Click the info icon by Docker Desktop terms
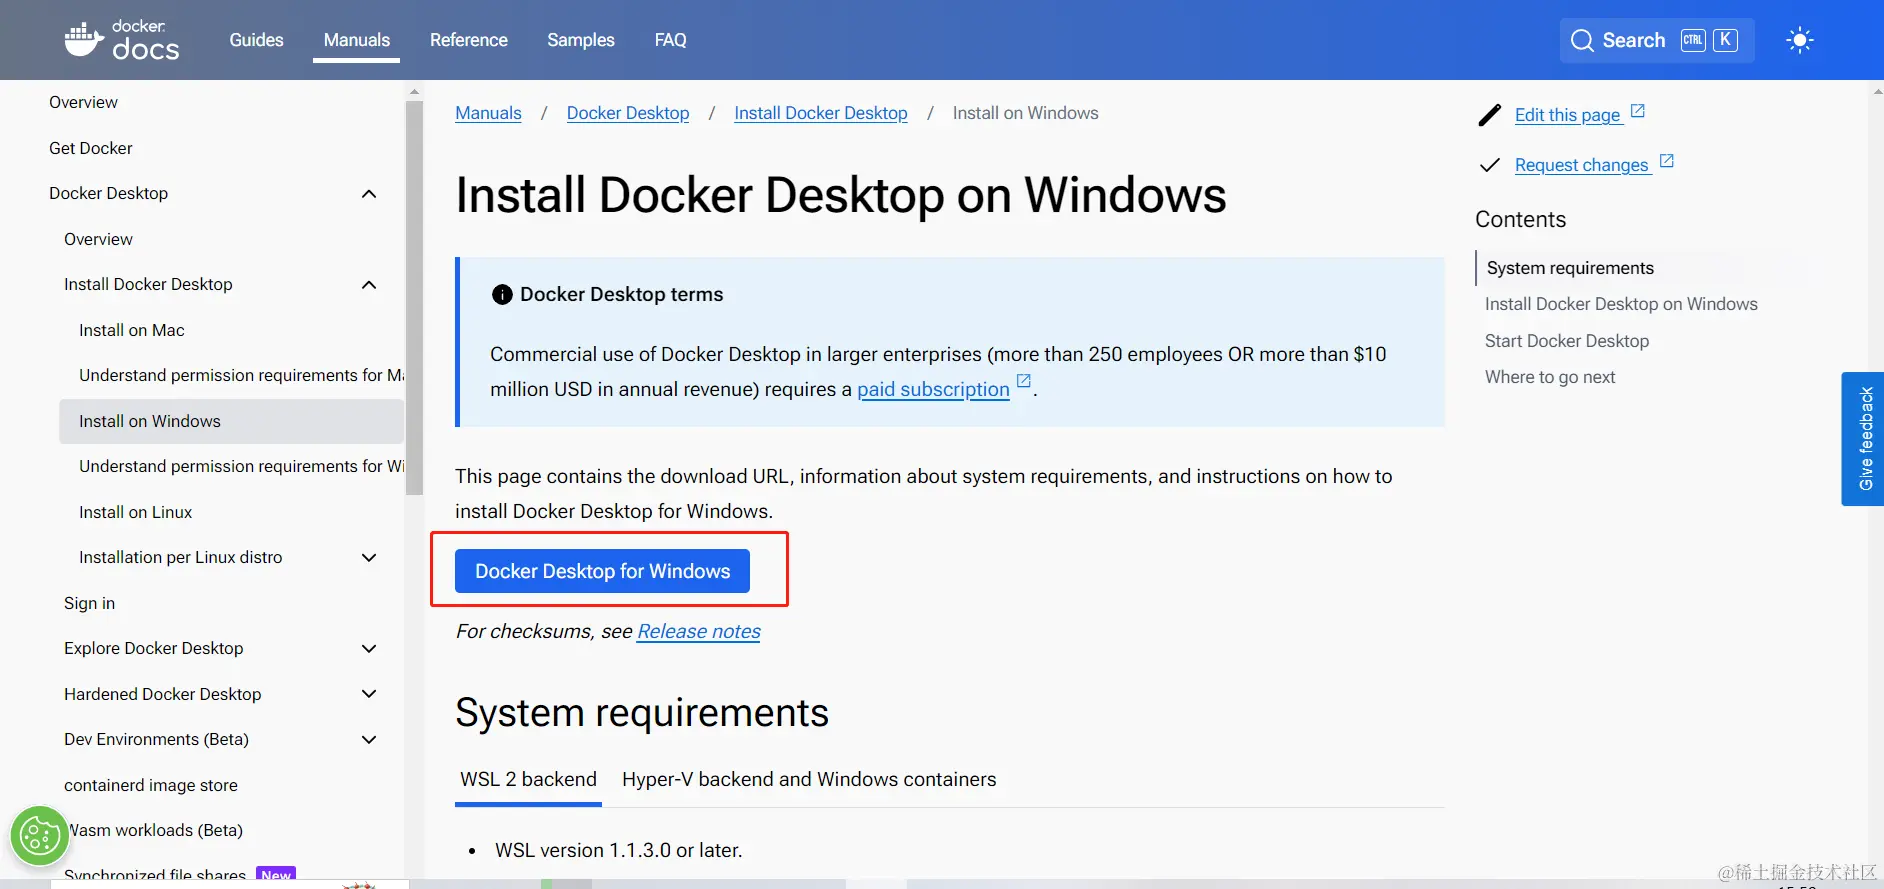The image size is (1884, 889). tap(502, 295)
